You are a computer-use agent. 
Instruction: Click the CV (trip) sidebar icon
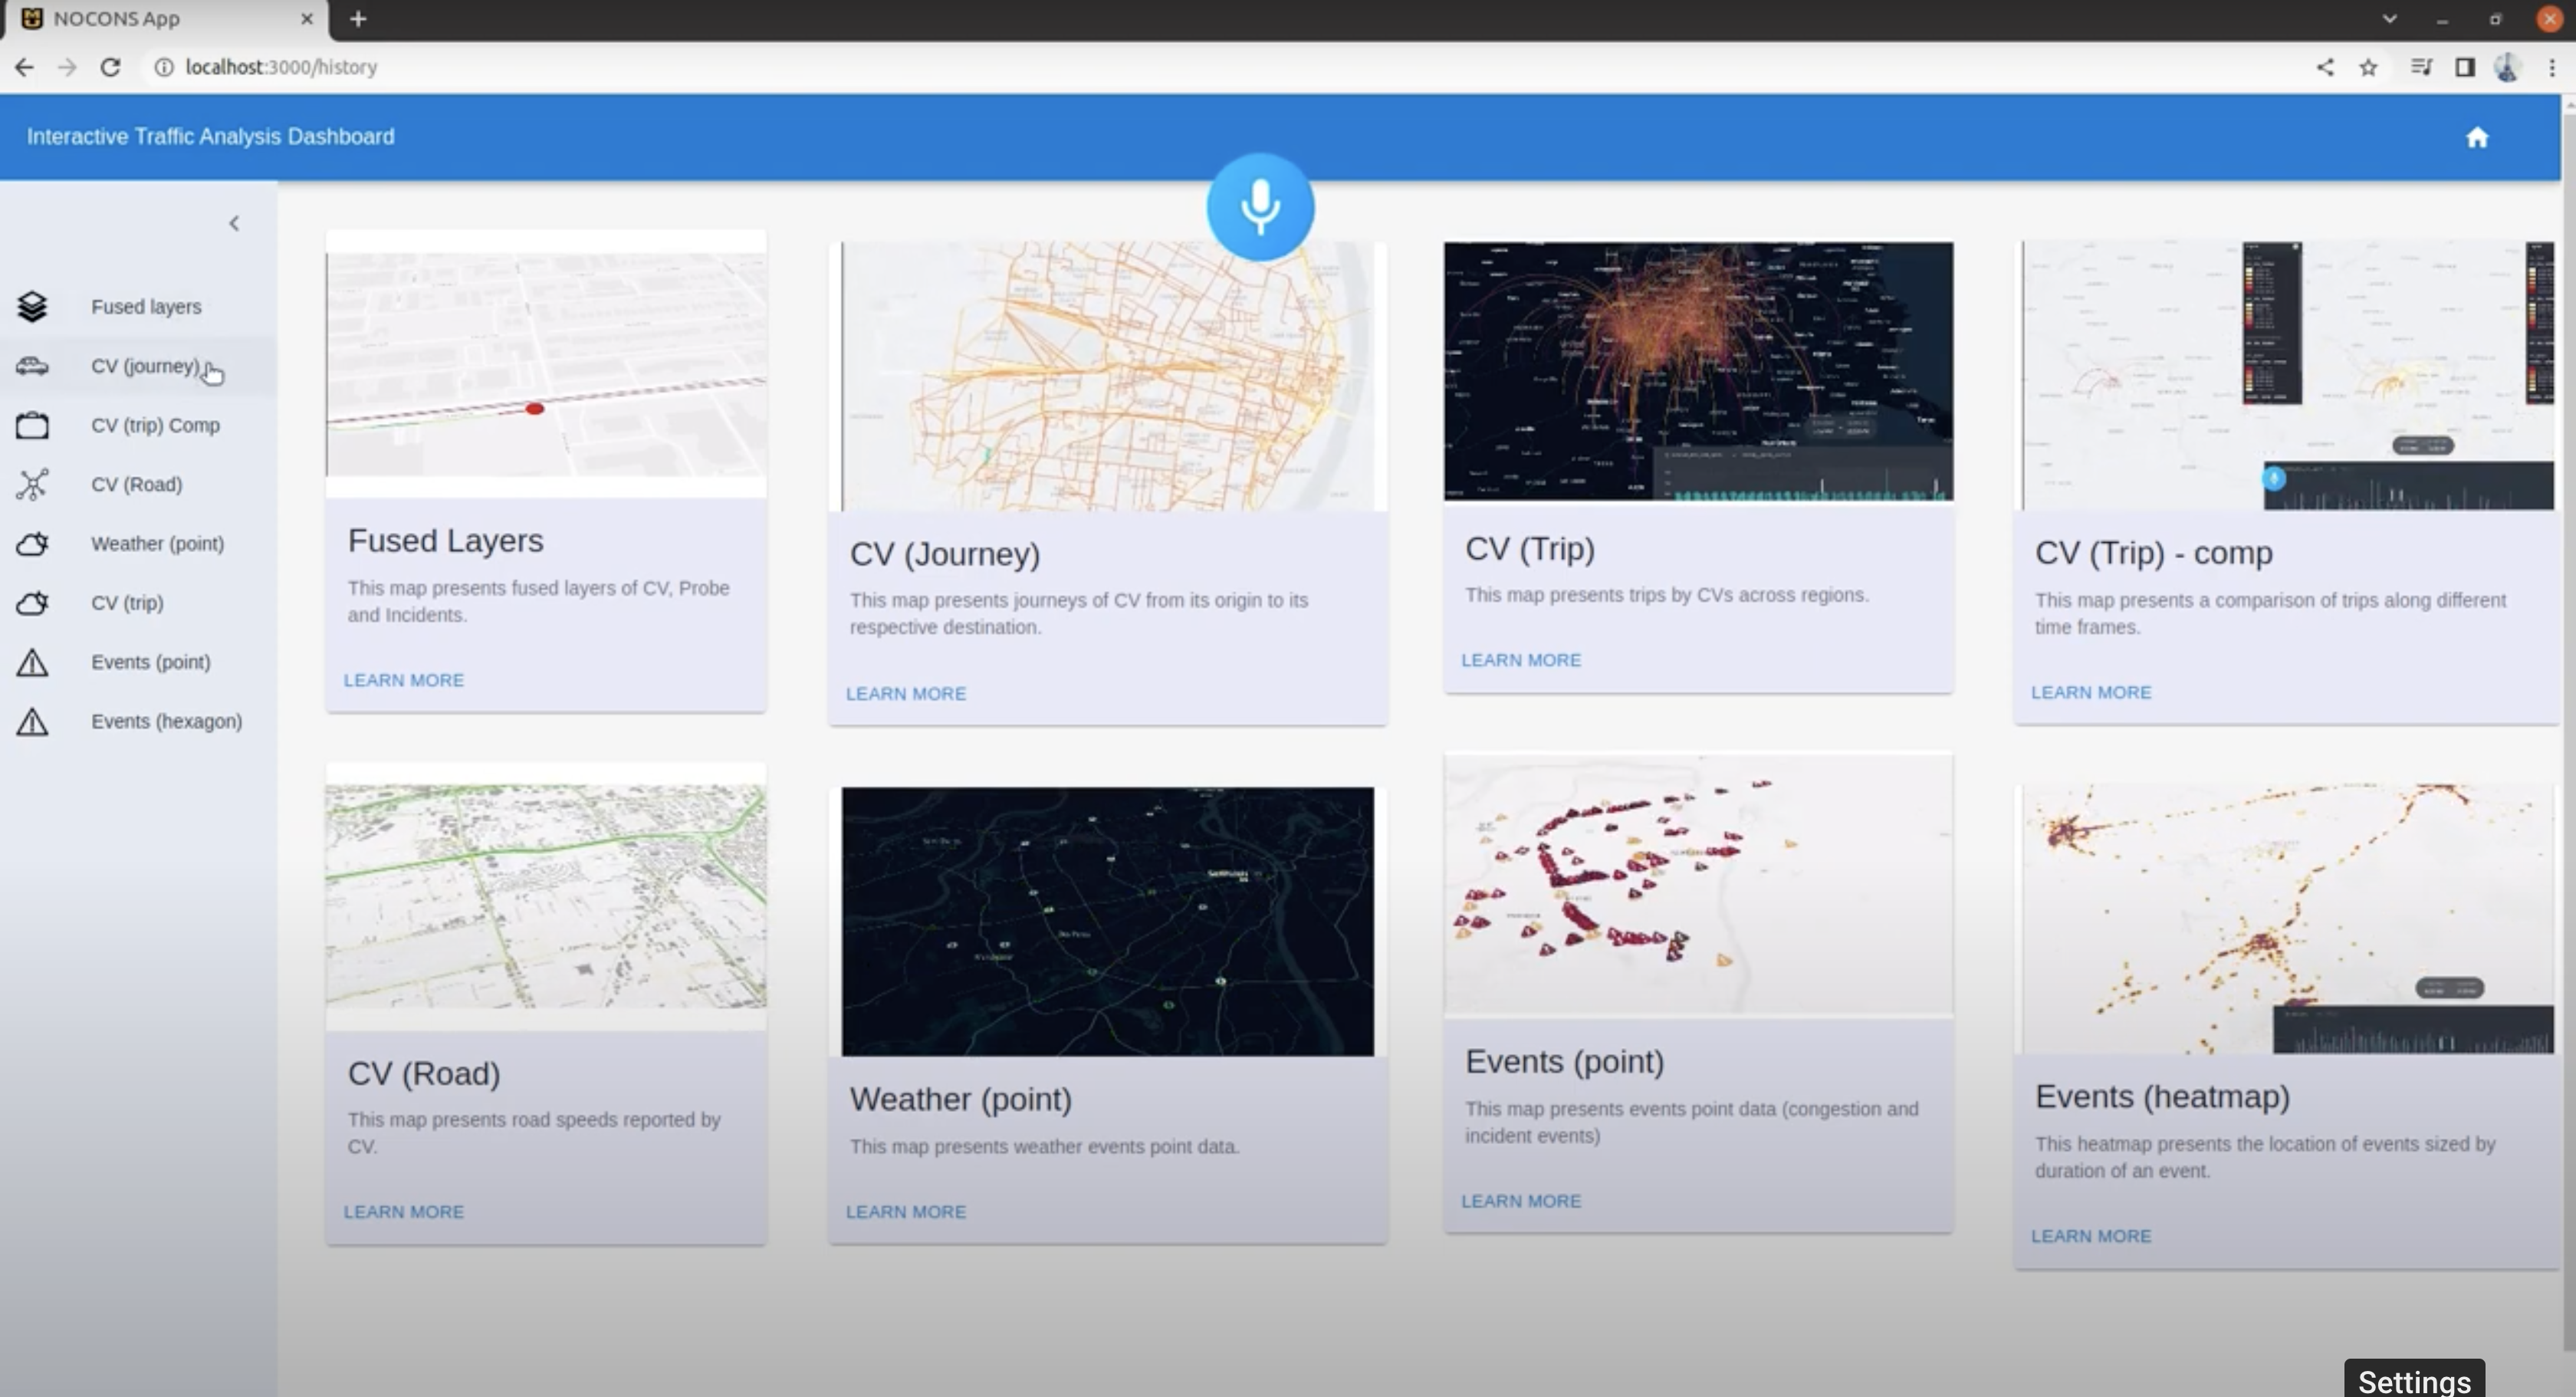point(32,603)
